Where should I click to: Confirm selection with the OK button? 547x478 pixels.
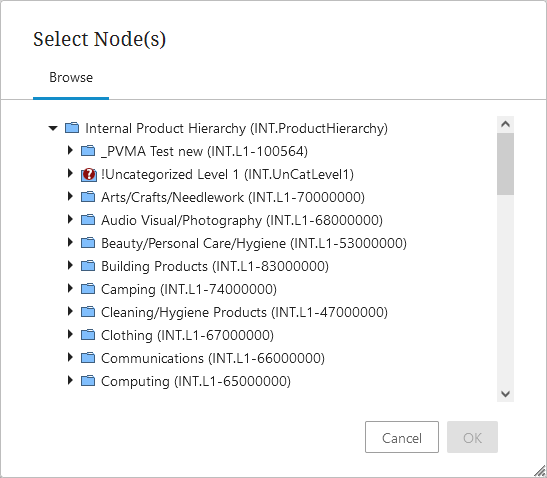[x=472, y=437]
